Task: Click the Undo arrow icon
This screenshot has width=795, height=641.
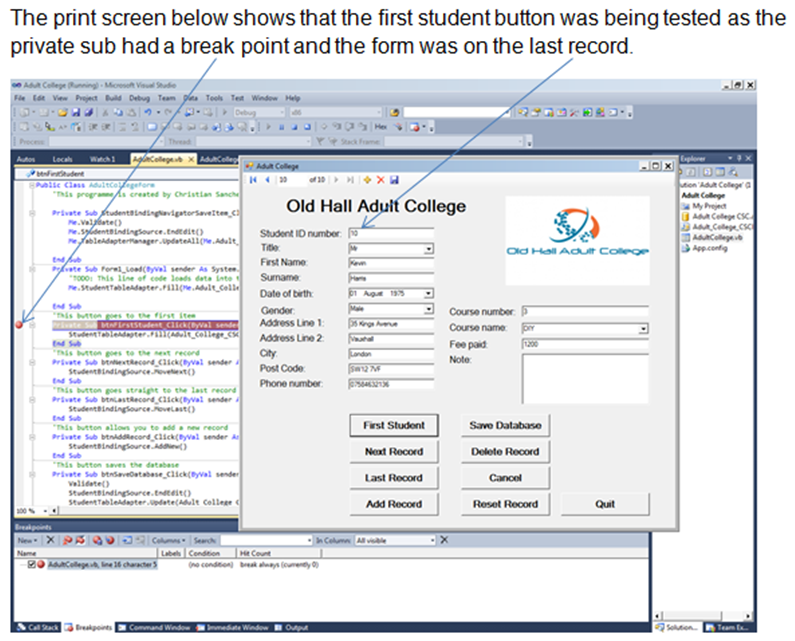Action: tap(148, 112)
